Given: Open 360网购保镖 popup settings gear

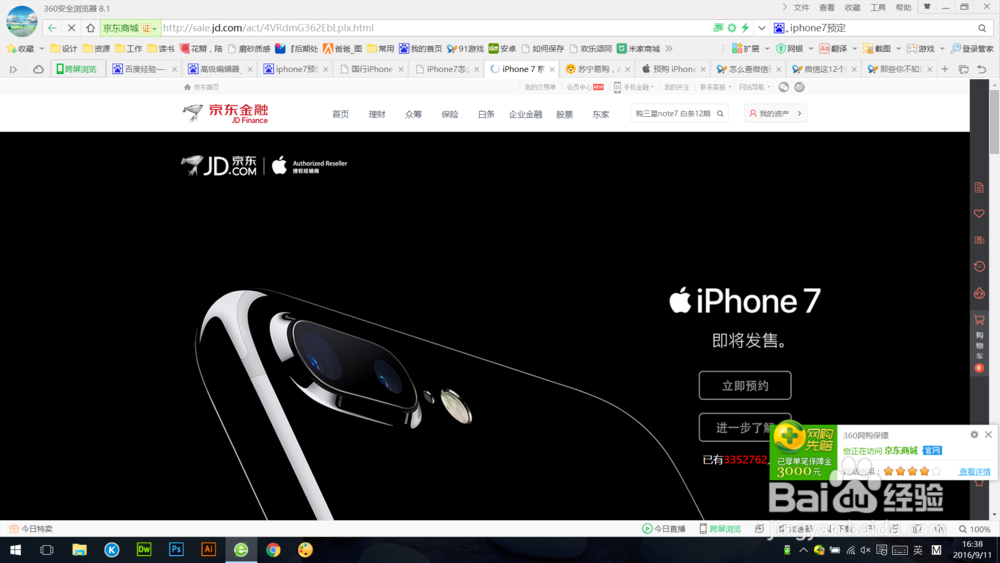Looking at the screenshot, I should click(974, 435).
